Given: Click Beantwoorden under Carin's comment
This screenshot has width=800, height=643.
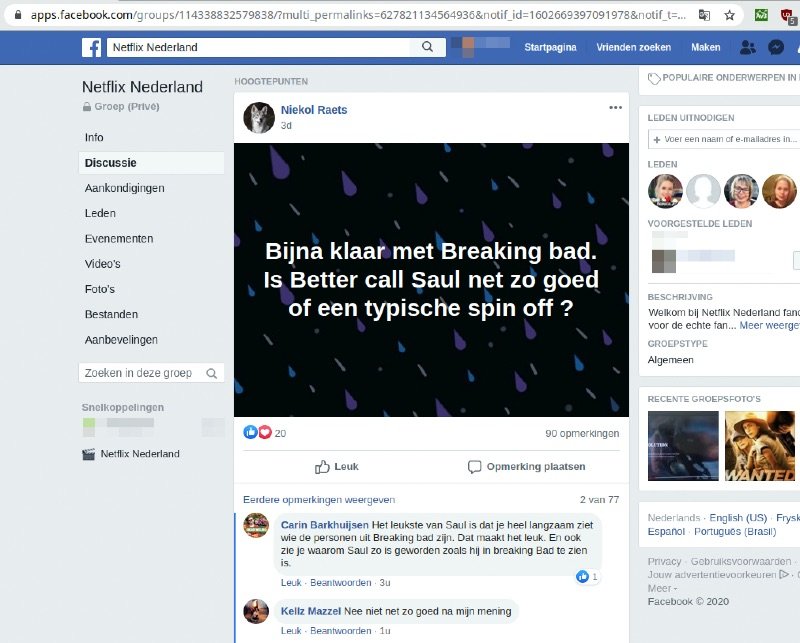Looking at the screenshot, I should pyautogui.click(x=341, y=583).
